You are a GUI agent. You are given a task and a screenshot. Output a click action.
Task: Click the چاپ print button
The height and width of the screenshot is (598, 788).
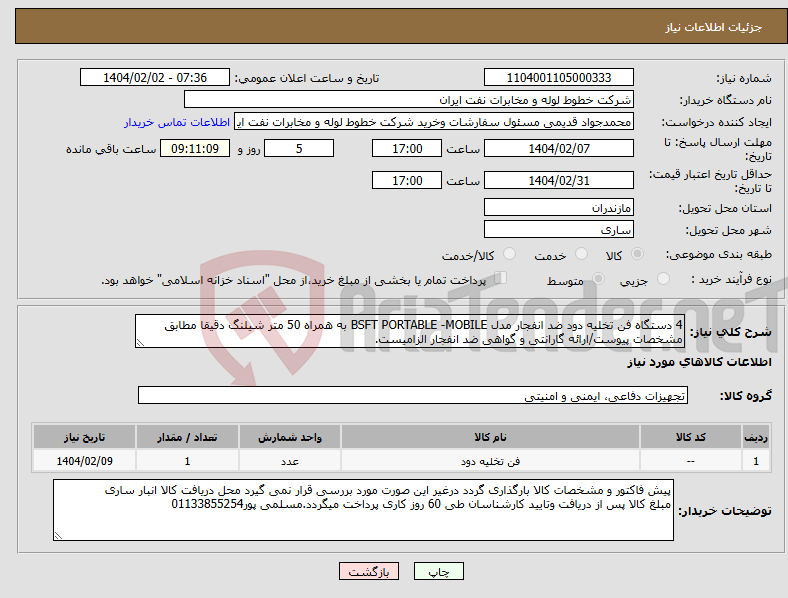click(439, 571)
